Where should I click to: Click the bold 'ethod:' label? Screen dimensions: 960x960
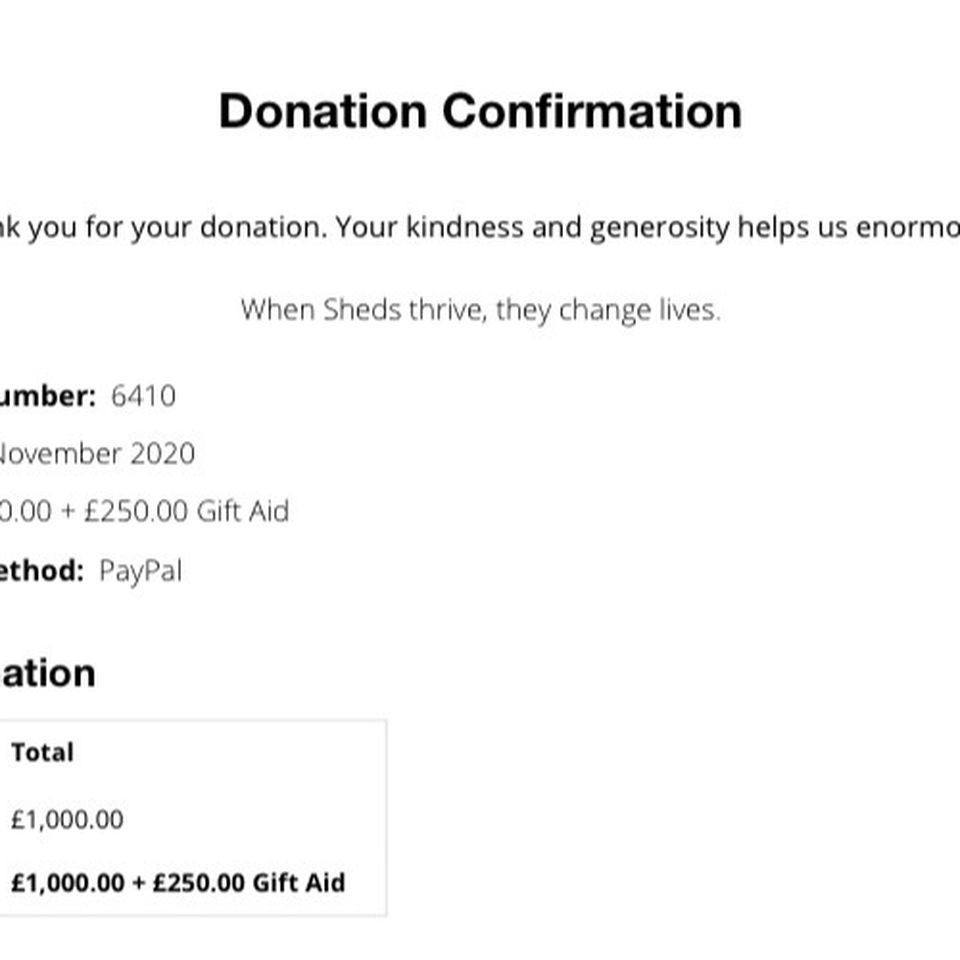click(x=42, y=571)
